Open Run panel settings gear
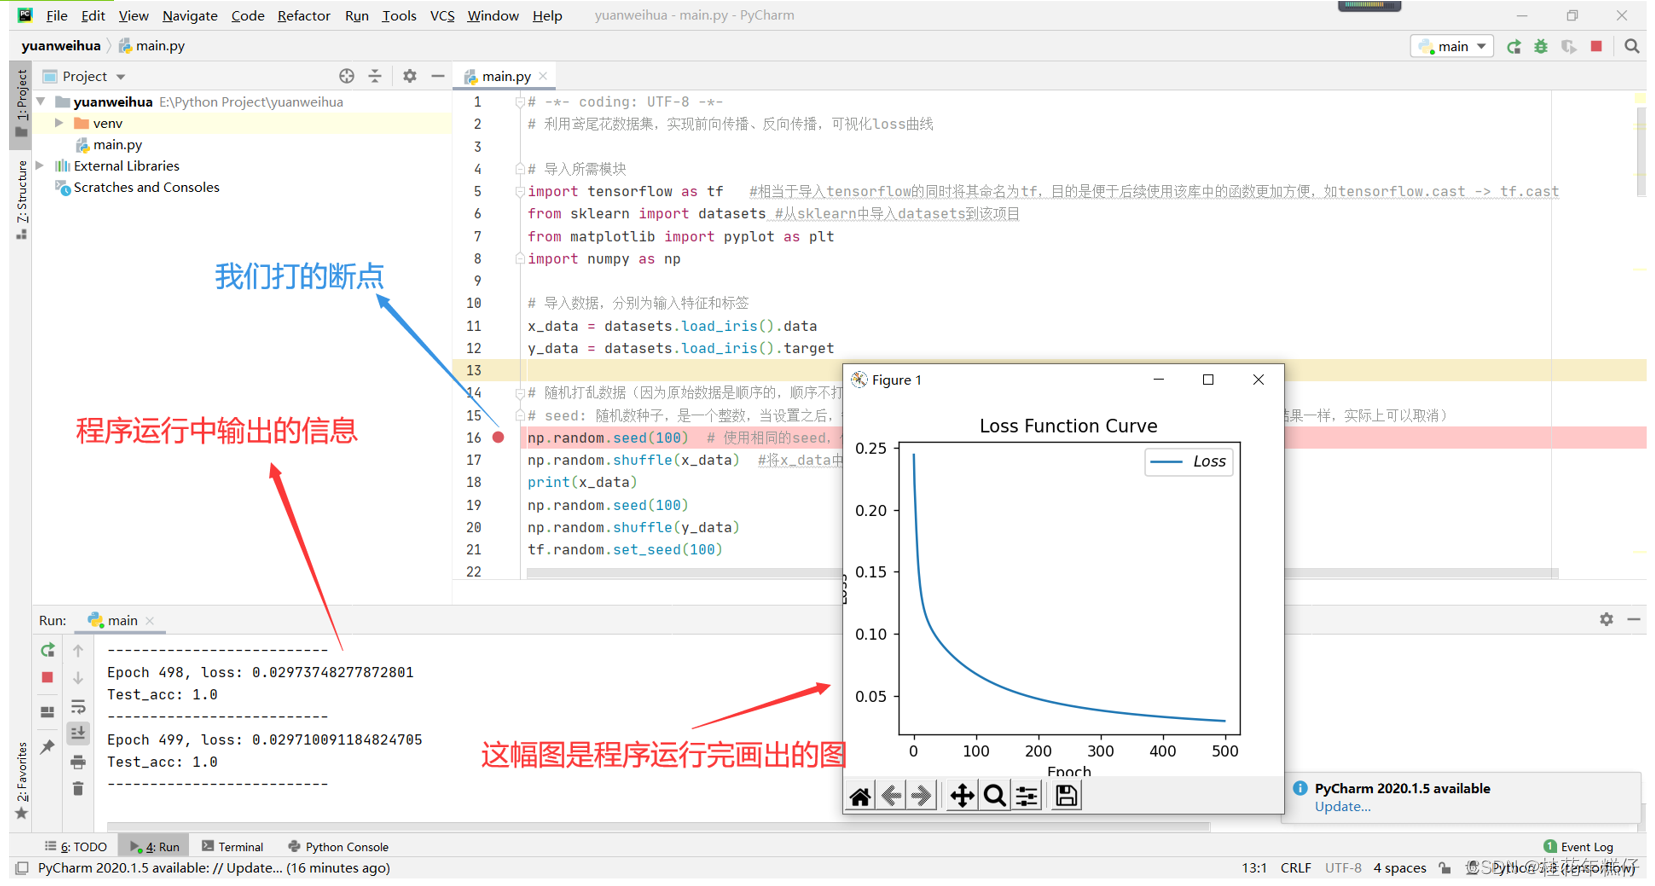 point(1606,620)
